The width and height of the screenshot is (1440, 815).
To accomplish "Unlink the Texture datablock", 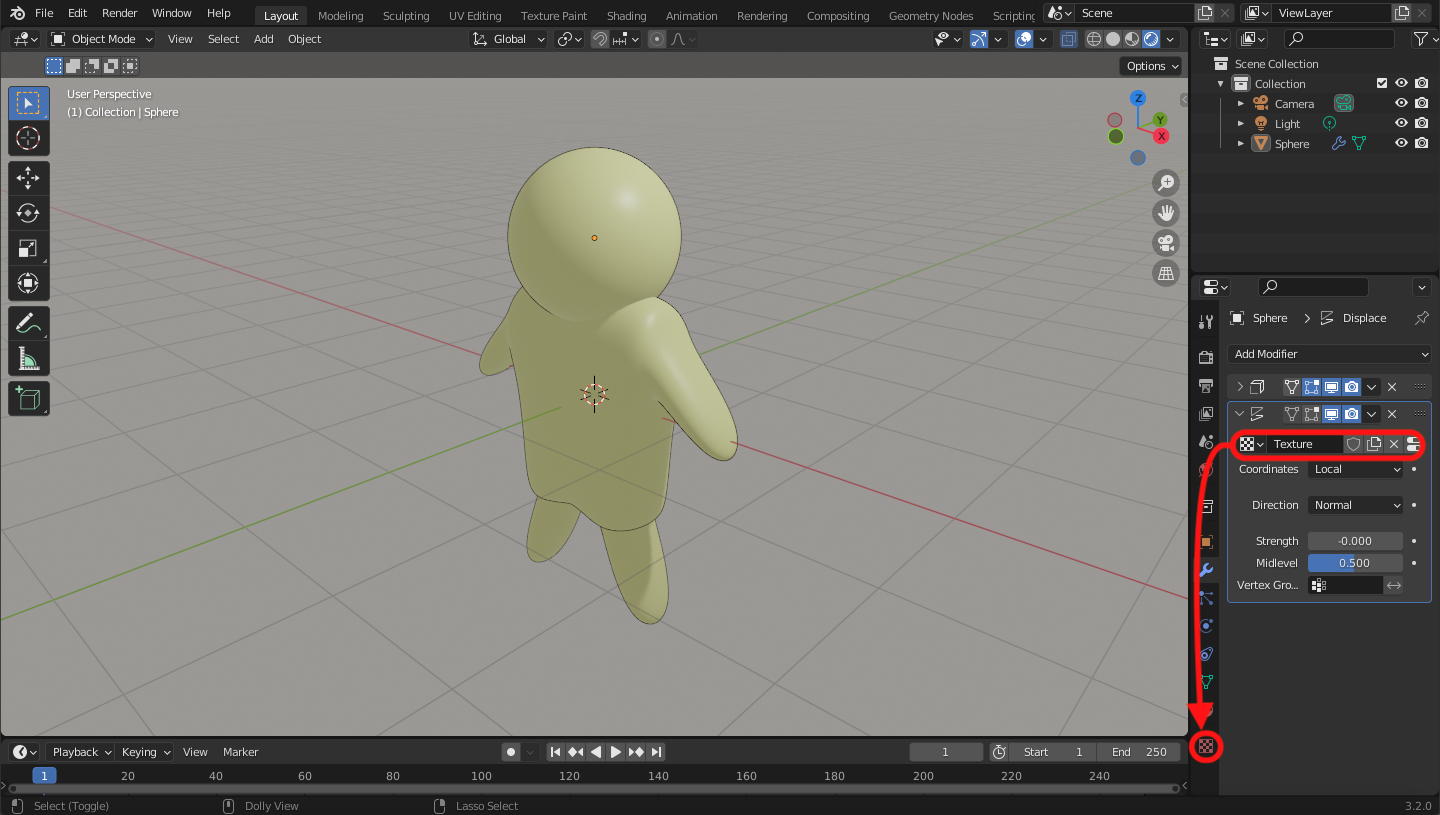I will click(1394, 444).
